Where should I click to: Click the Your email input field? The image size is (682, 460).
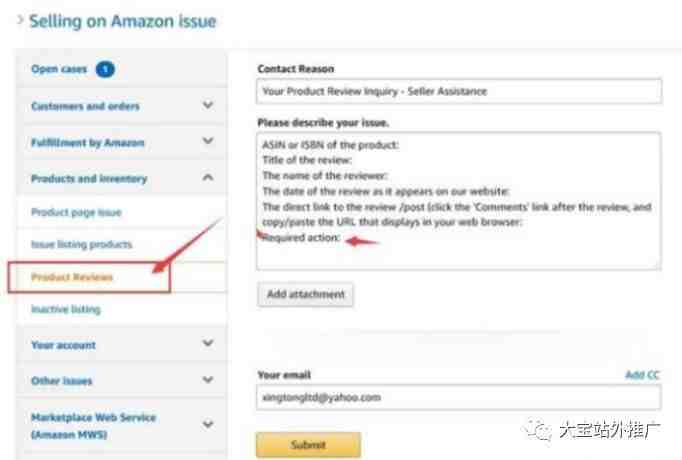pos(459,397)
